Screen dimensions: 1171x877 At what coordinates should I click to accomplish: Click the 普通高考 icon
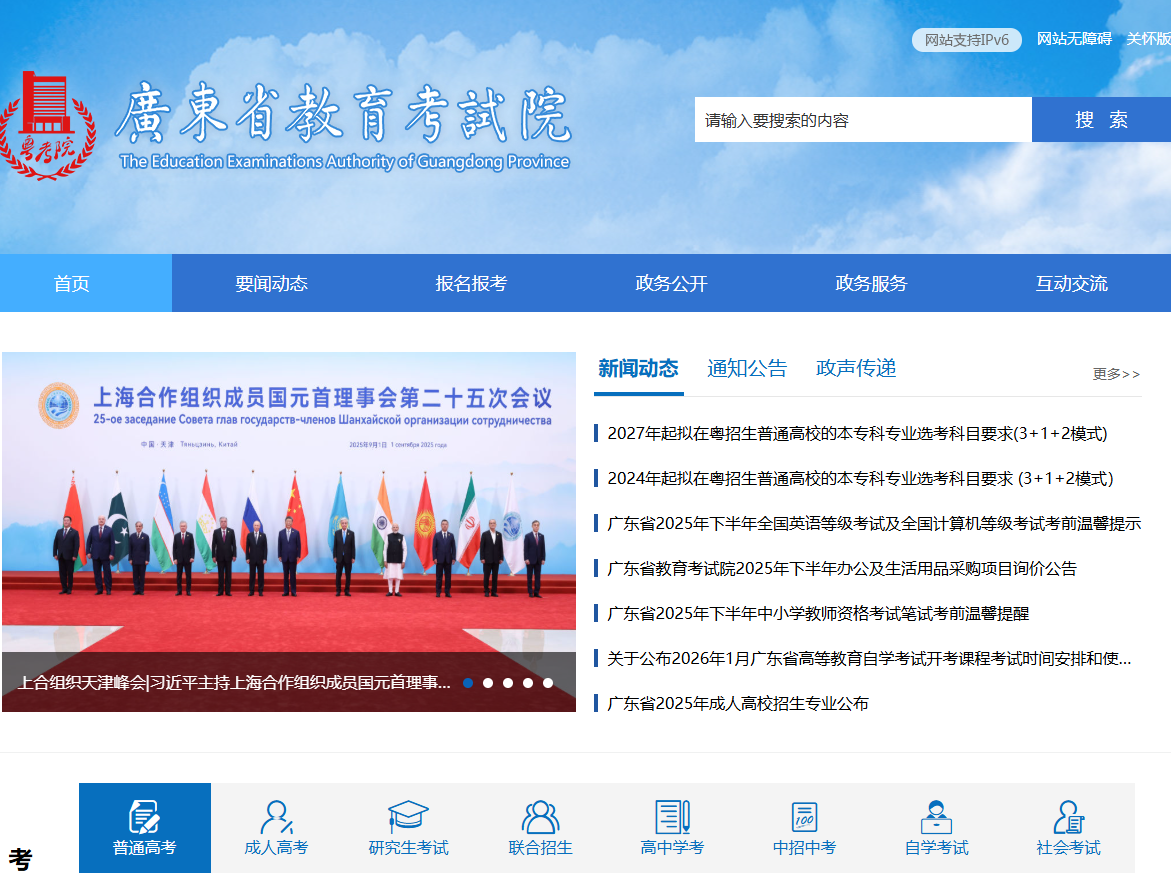[144, 817]
